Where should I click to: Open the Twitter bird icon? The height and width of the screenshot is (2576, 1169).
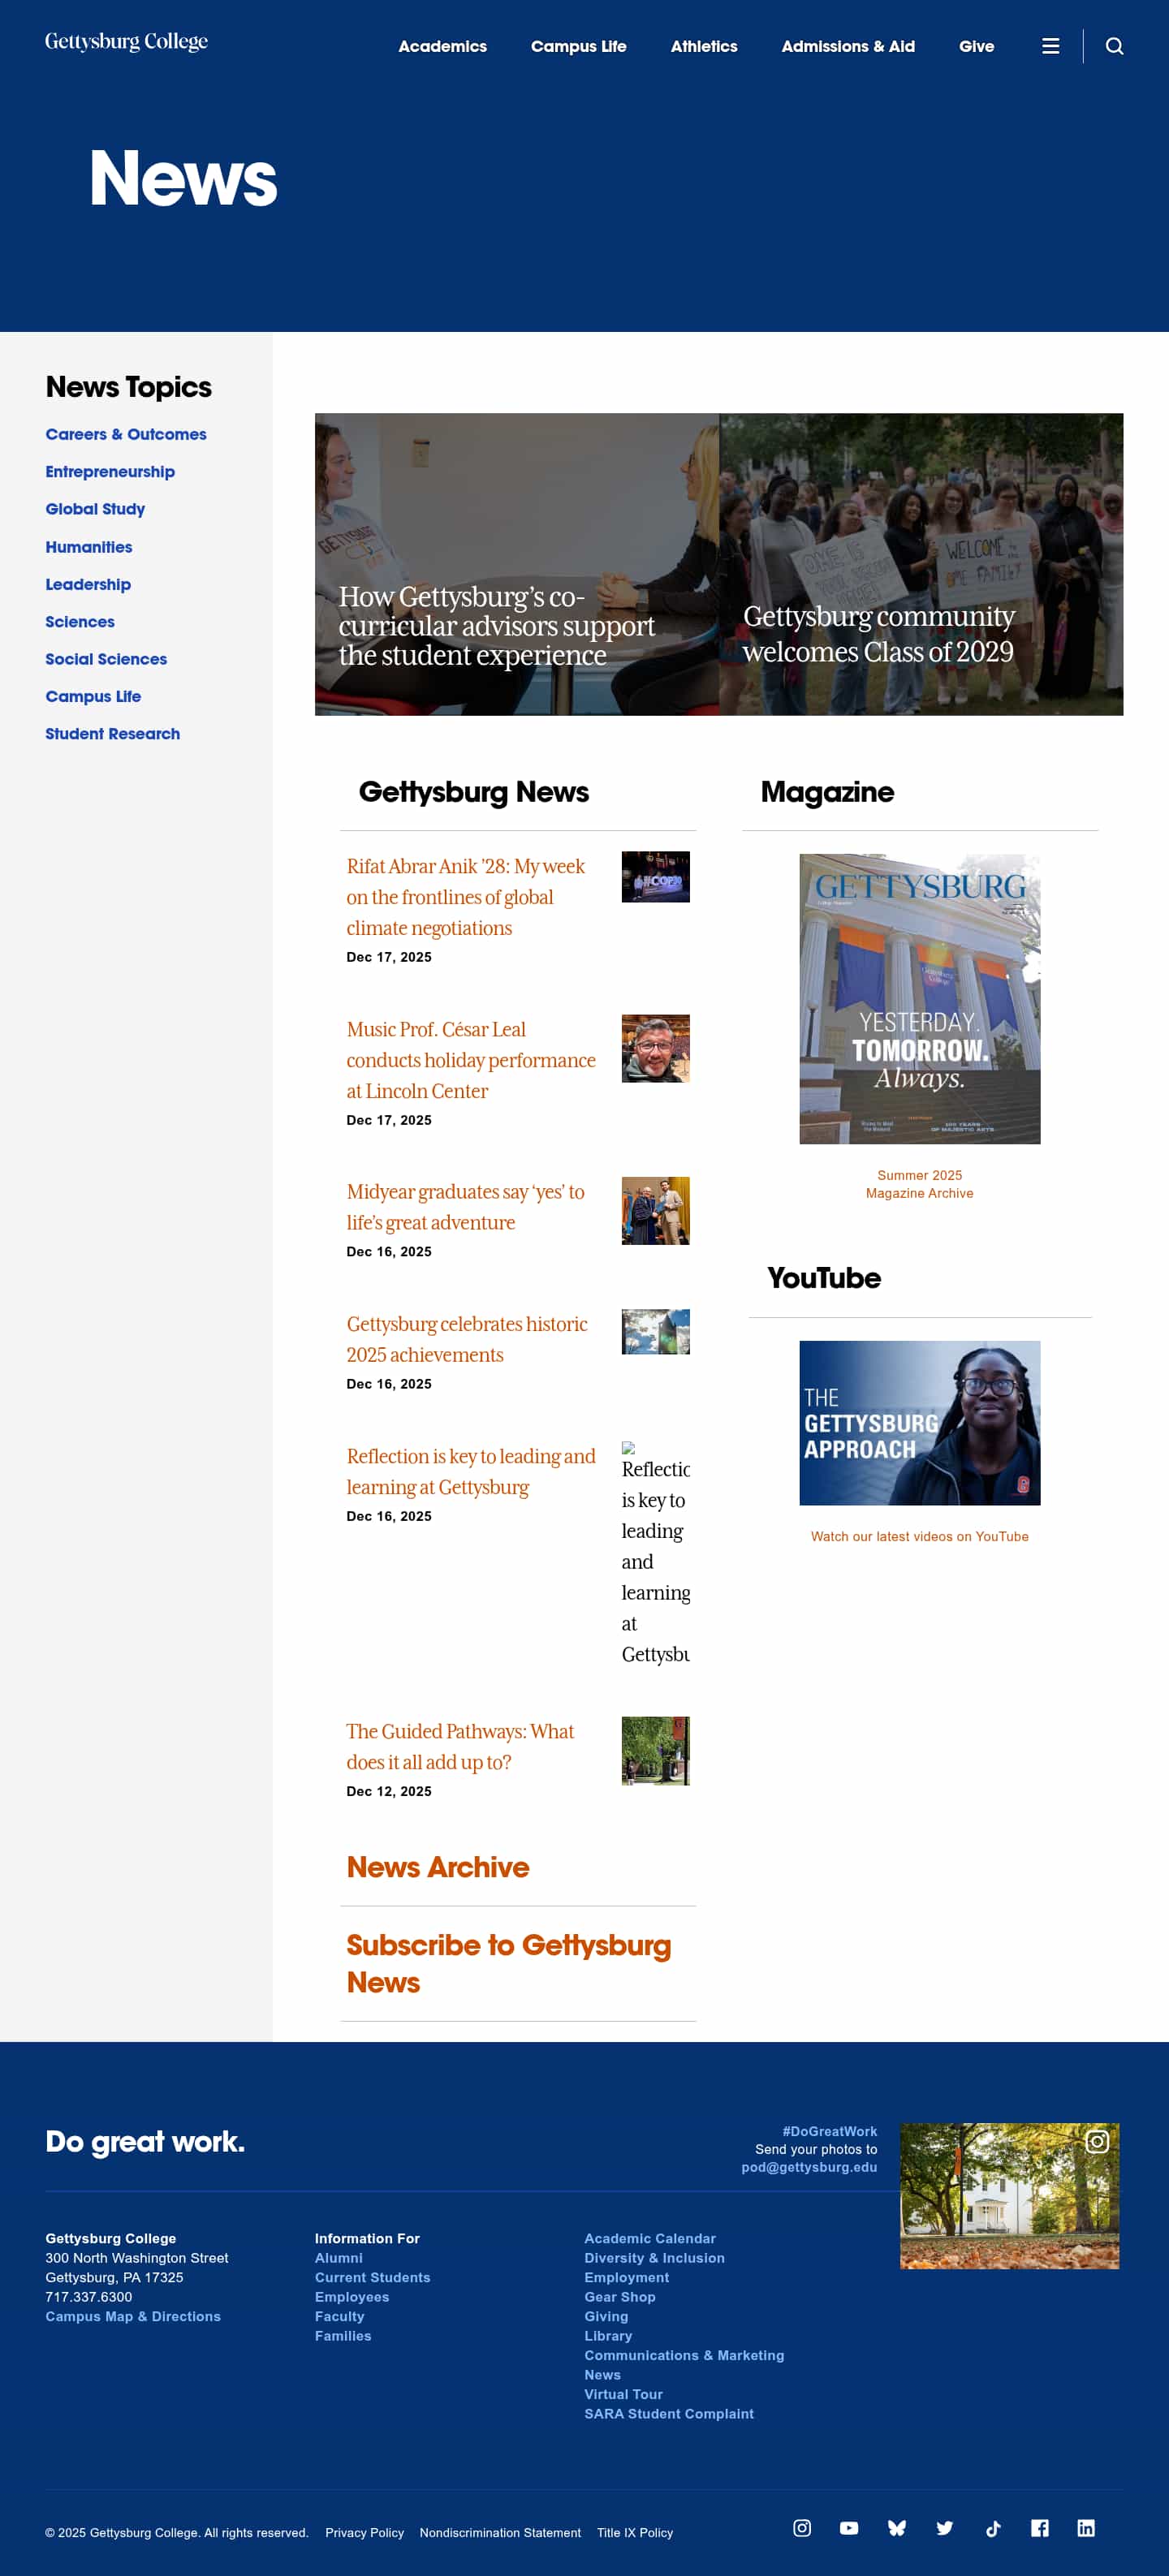coord(944,2528)
